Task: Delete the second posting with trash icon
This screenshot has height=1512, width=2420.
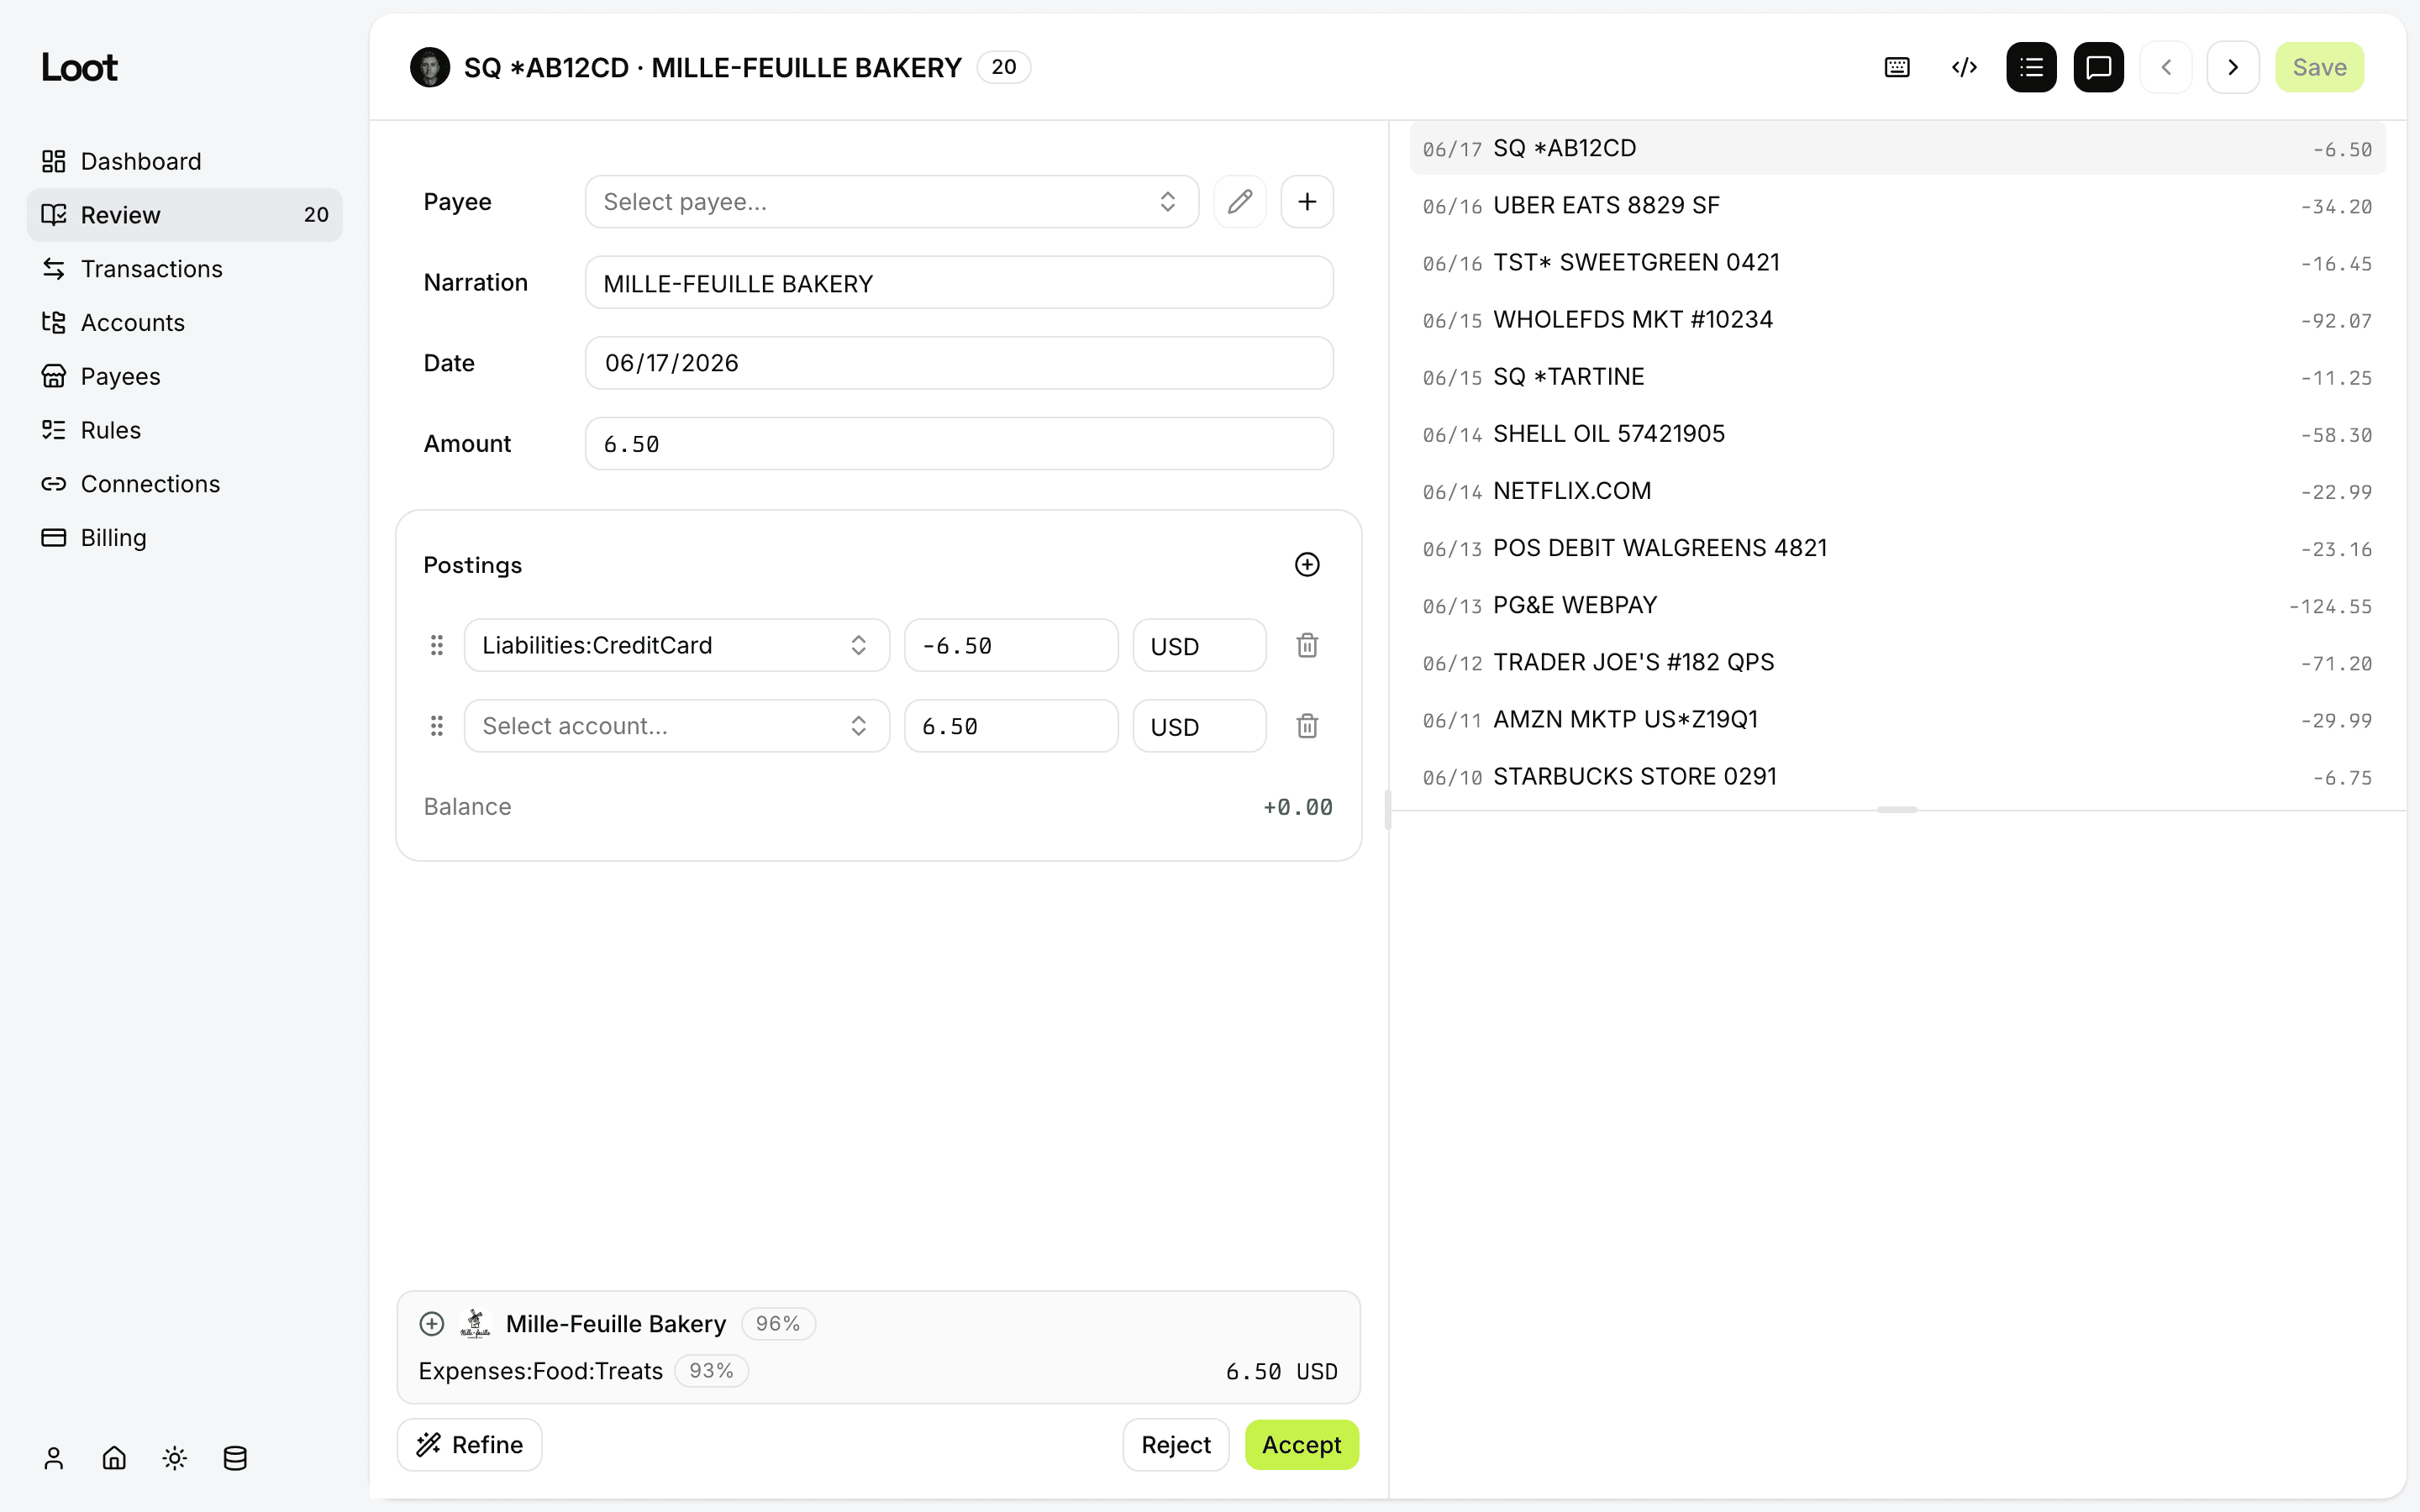Action: 1307,726
